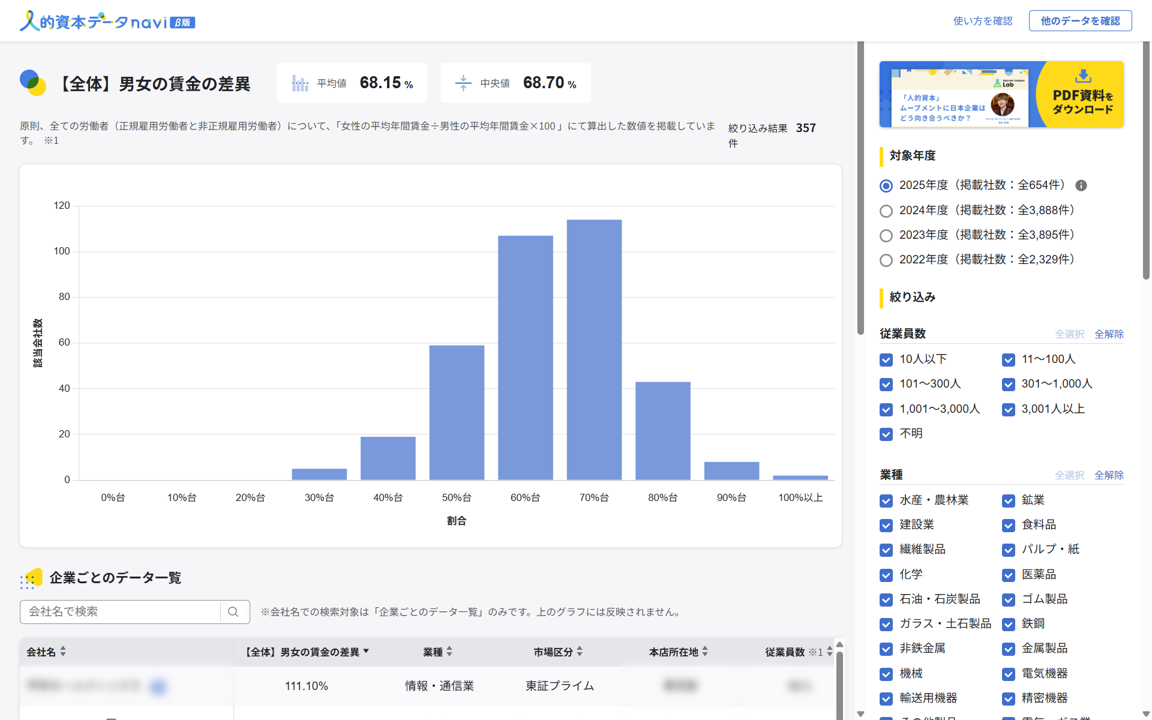Click the info icon beside 2025年度
The image size is (1152, 720).
click(1081, 186)
